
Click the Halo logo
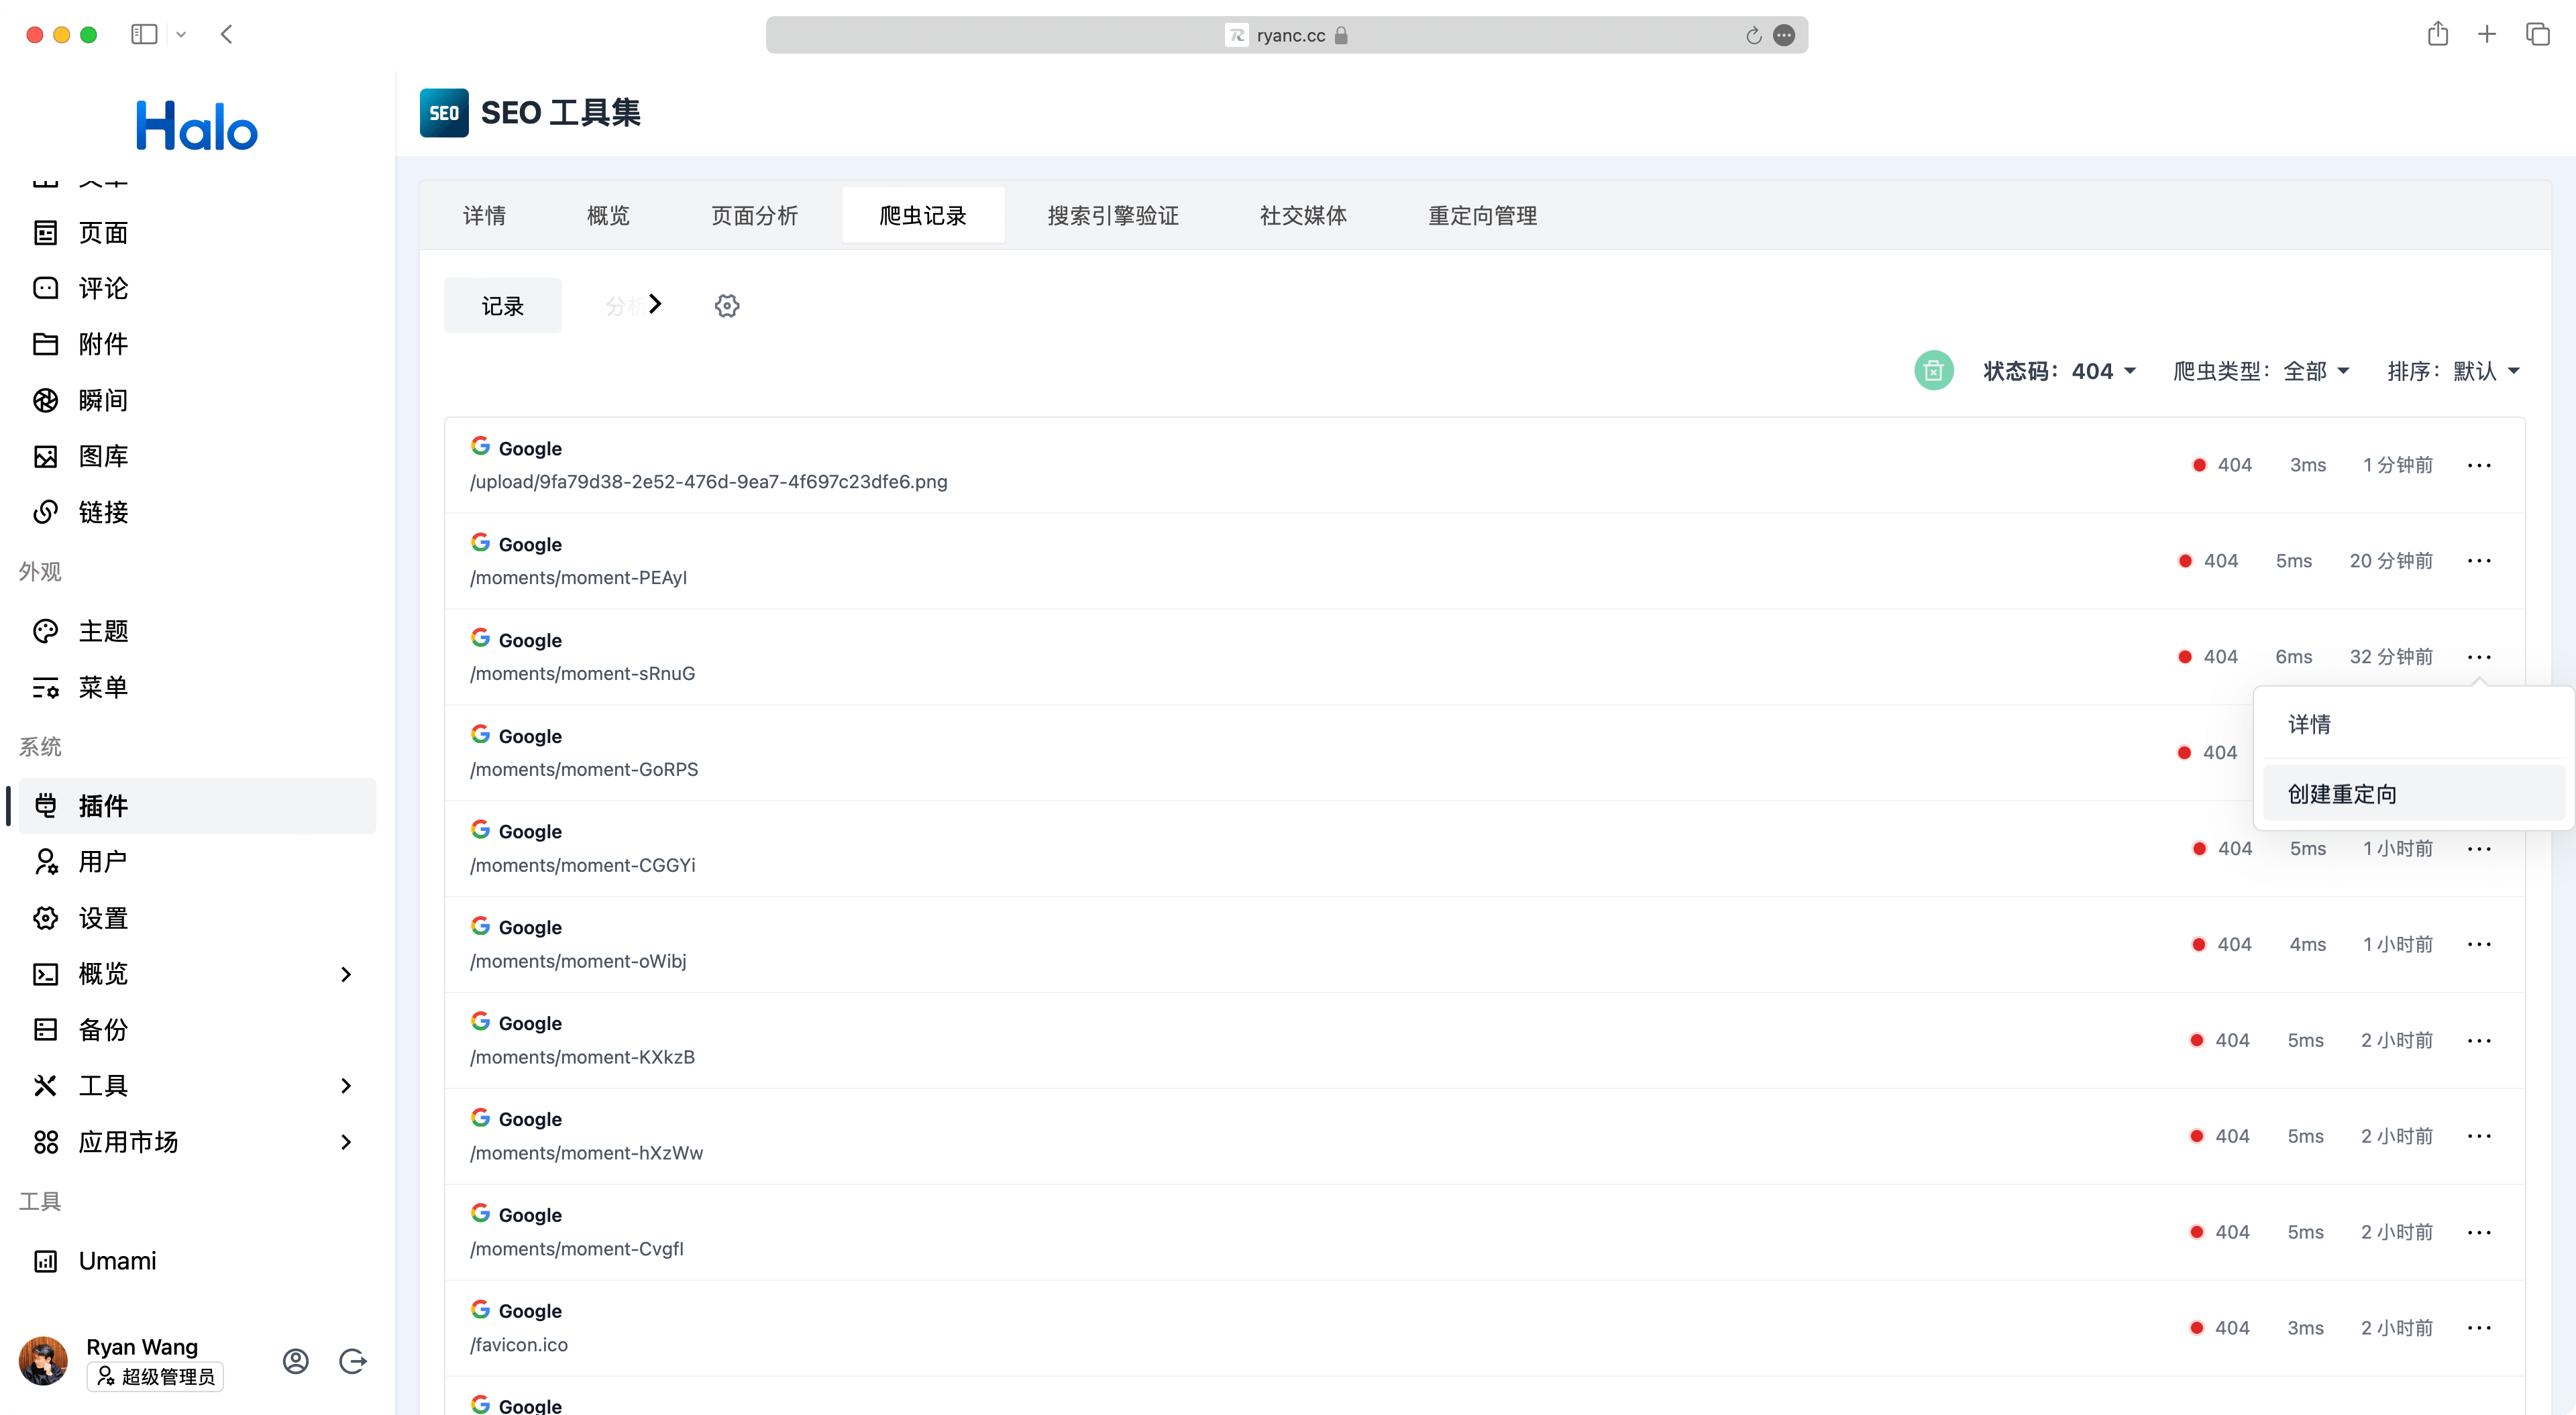197,126
